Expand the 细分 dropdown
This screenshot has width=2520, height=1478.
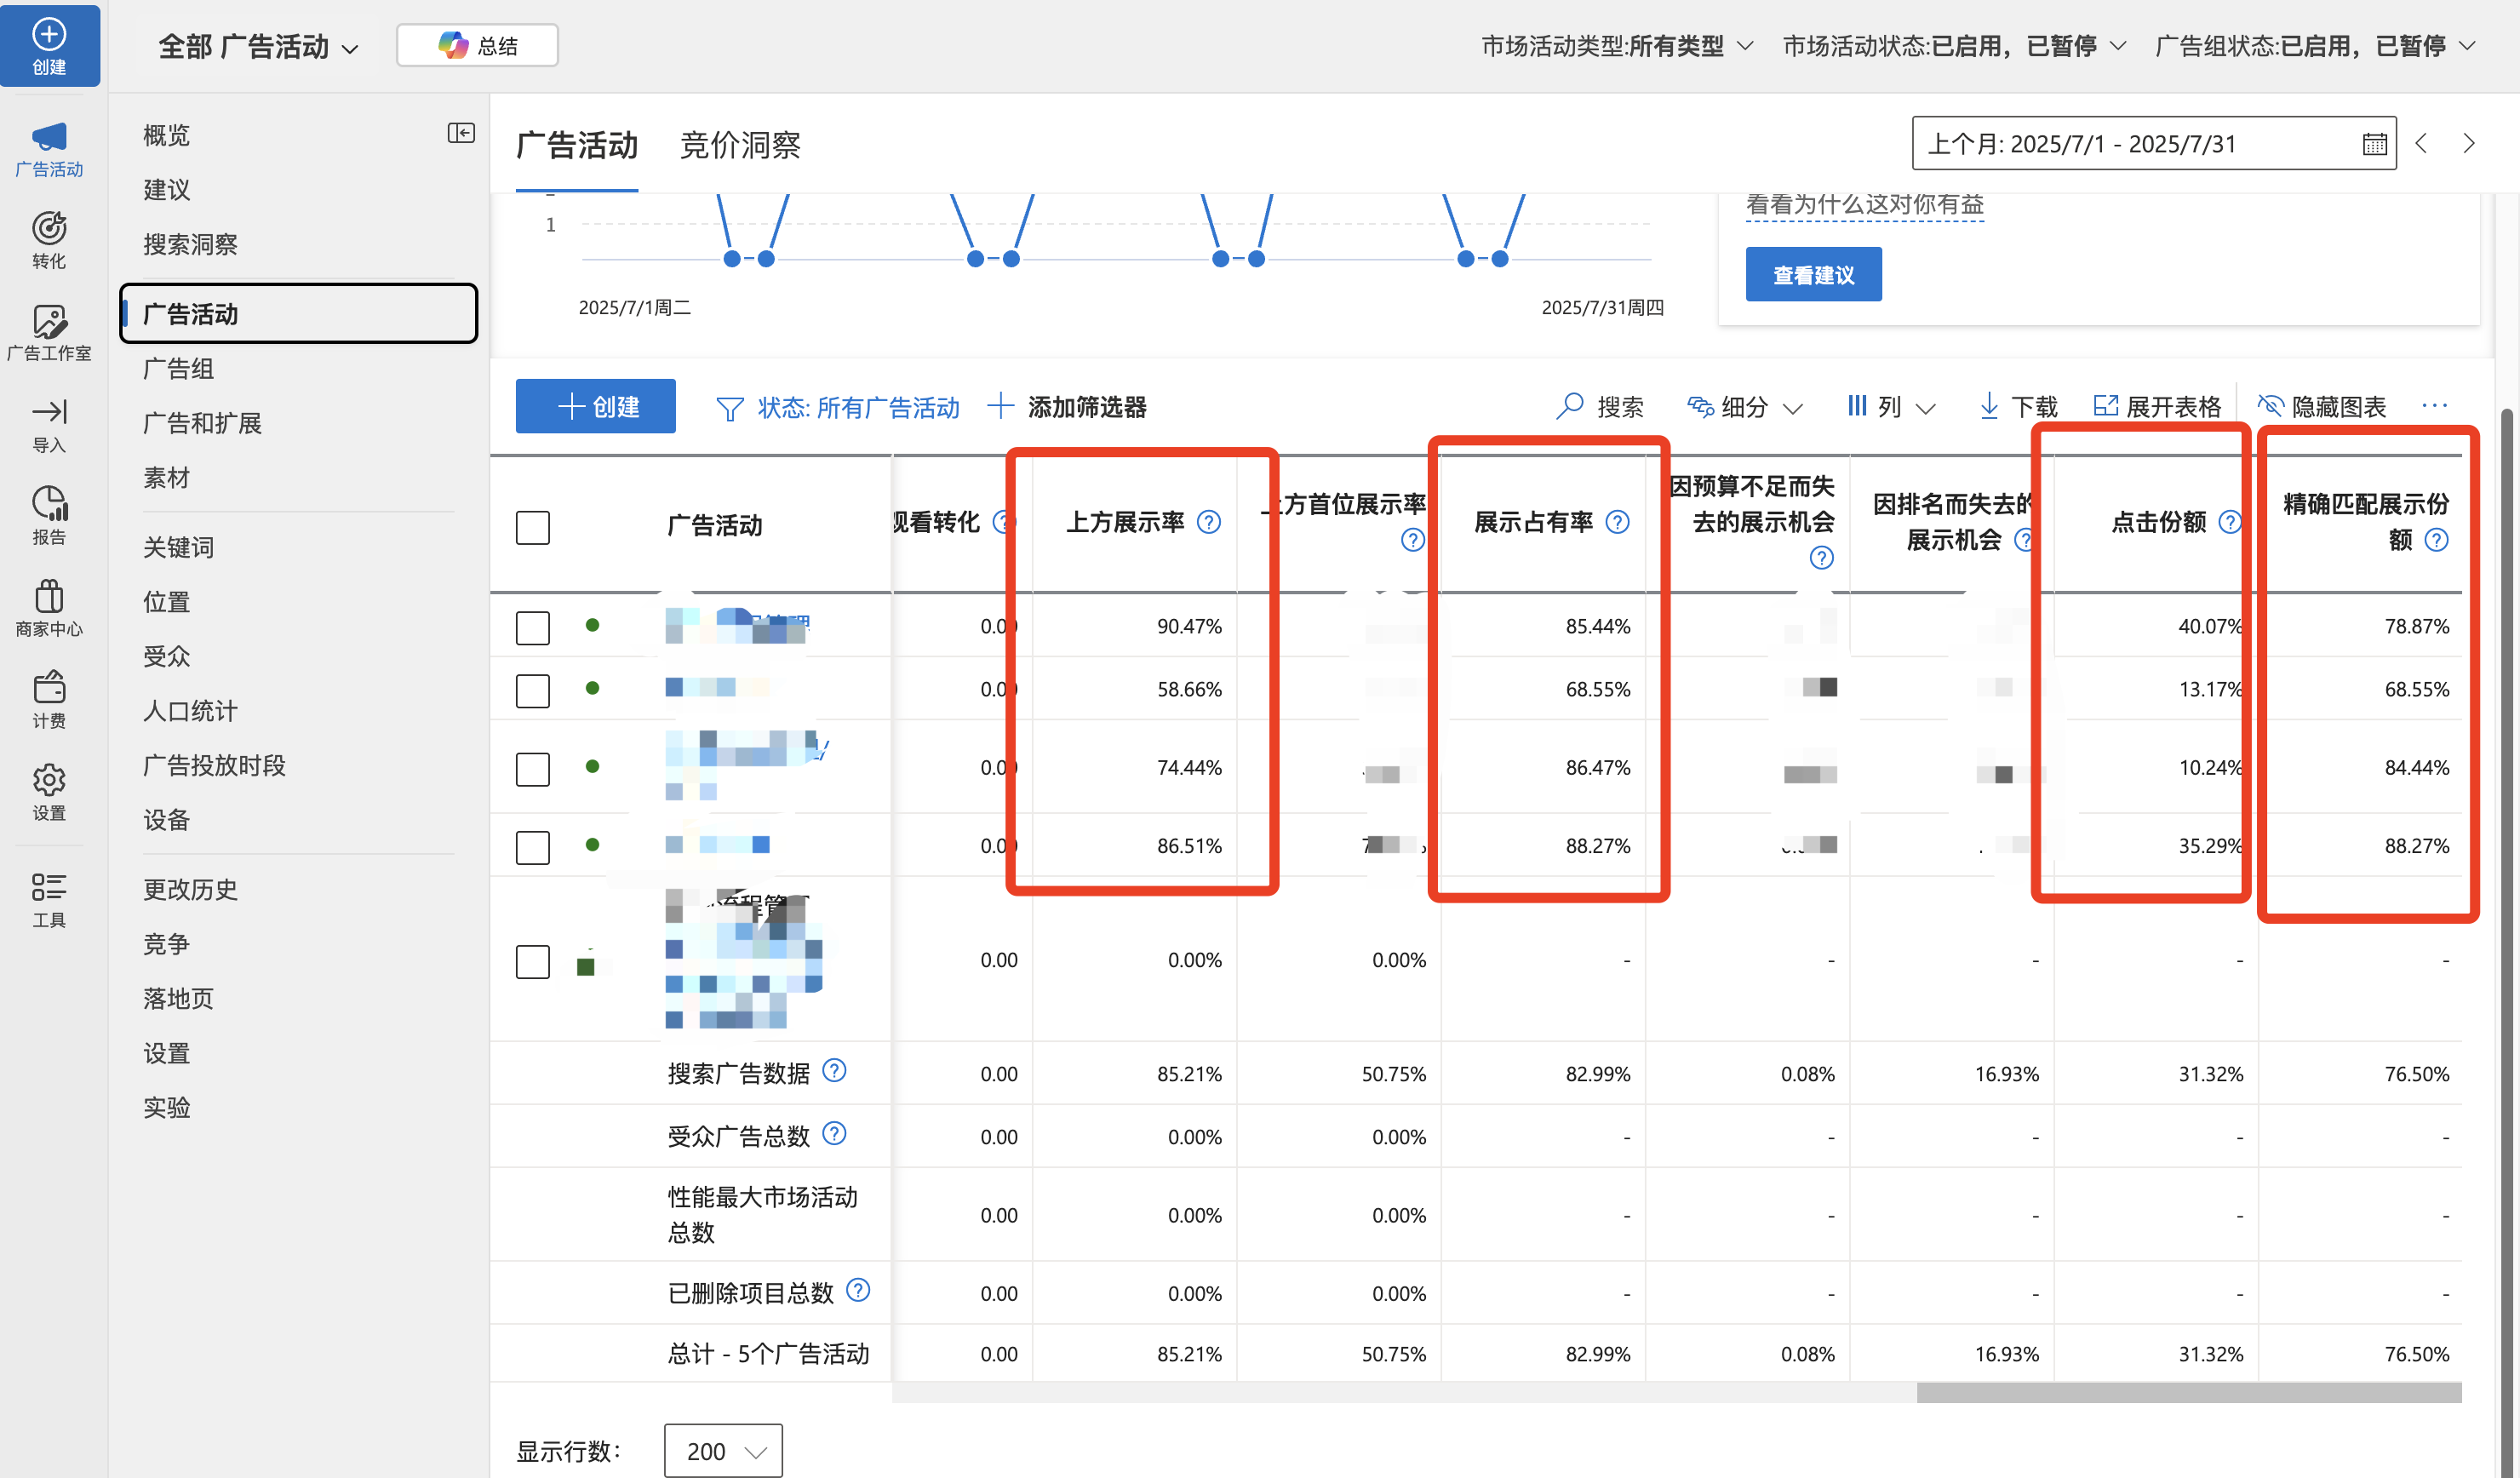click(1745, 406)
